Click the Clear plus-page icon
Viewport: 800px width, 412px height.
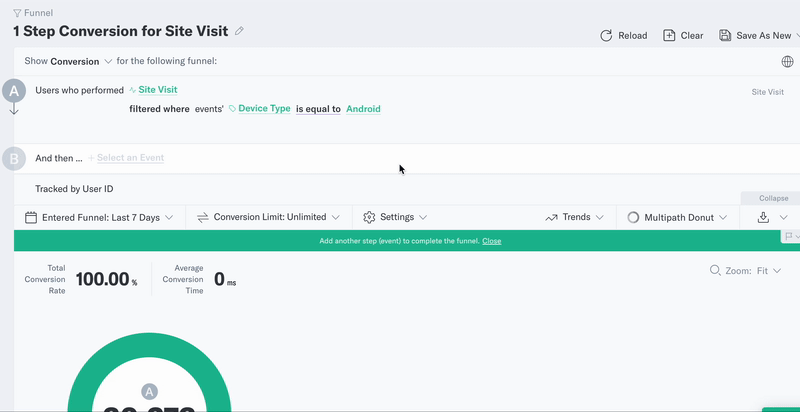669,36
